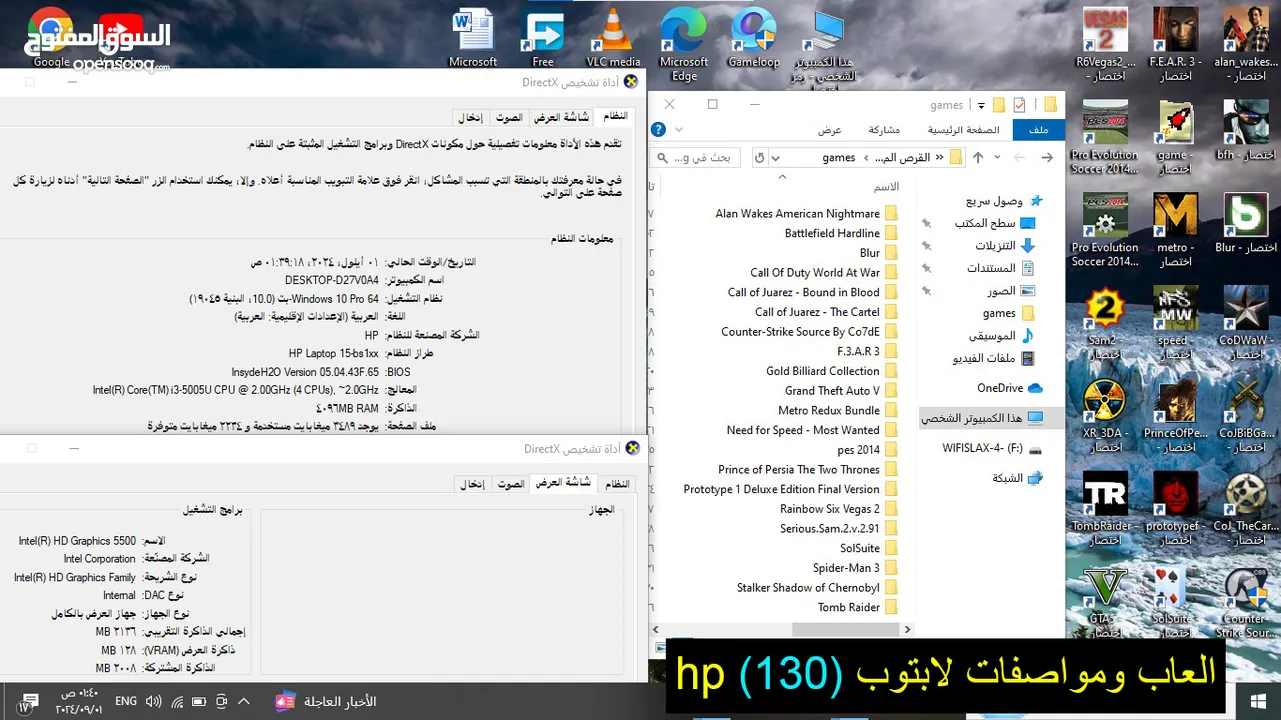Select إدخال tab in DirectX display device window
Image resolution: width=1281 pixels, height=720 pixels.
pyautogui.click(x=472, y=484)
